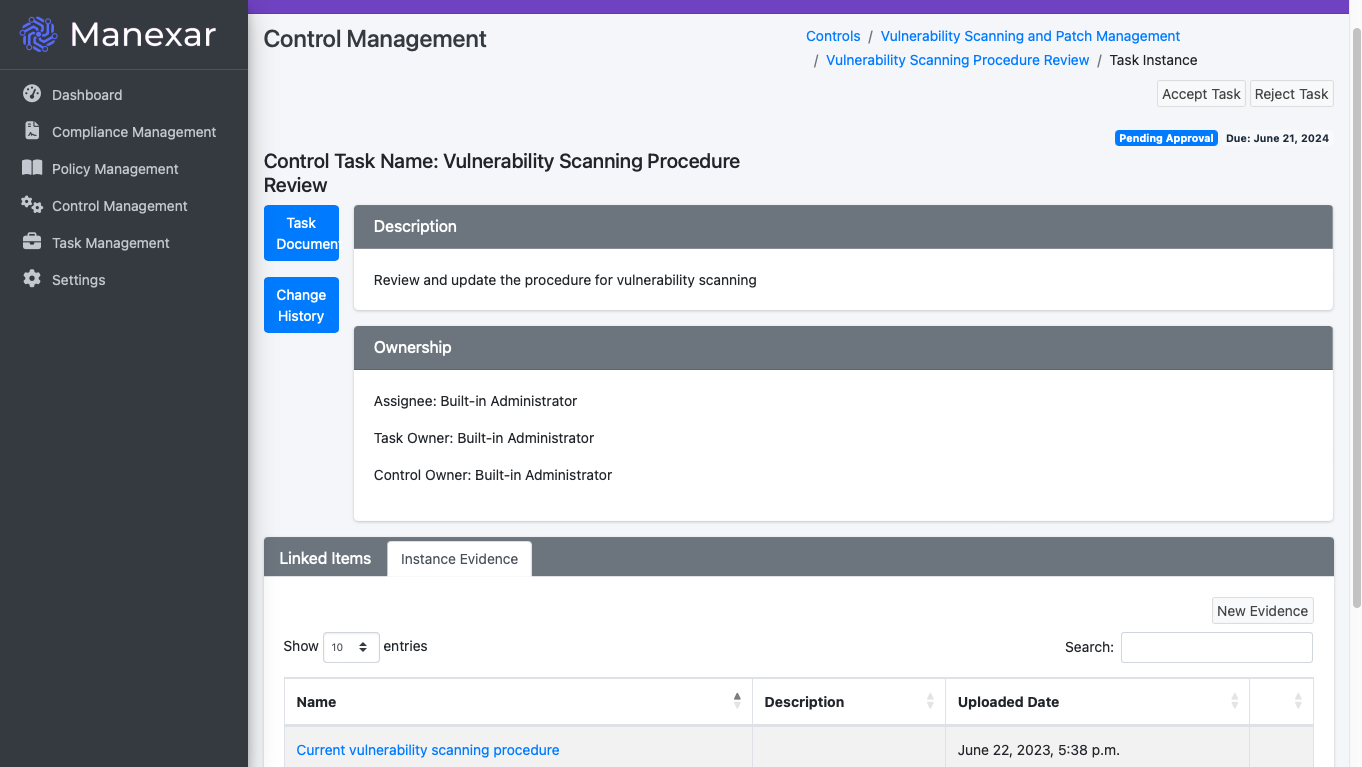This screenshot has height=767, width=1362.
Task: Sort table by Uploaded Date column arrows
Action: [x=1235, y=701]
